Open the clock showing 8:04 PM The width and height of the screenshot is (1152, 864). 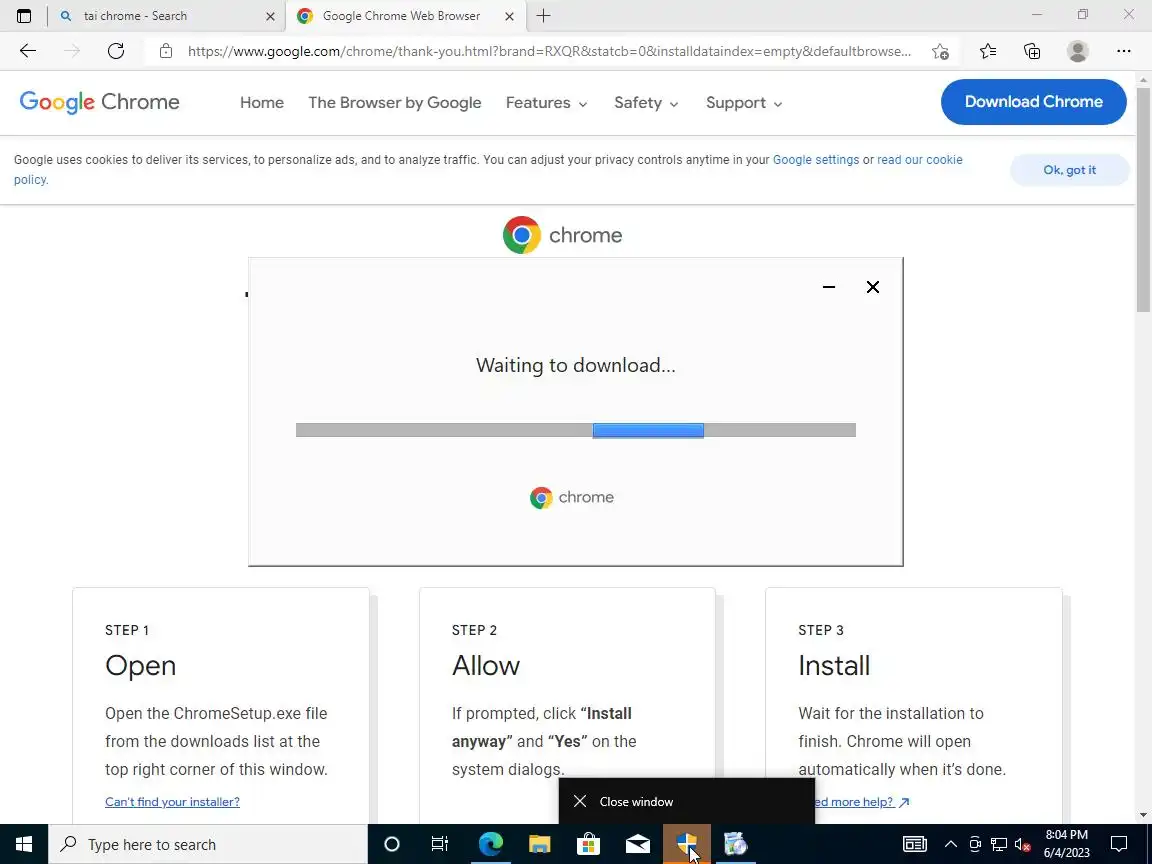(x=1066, y=844)
